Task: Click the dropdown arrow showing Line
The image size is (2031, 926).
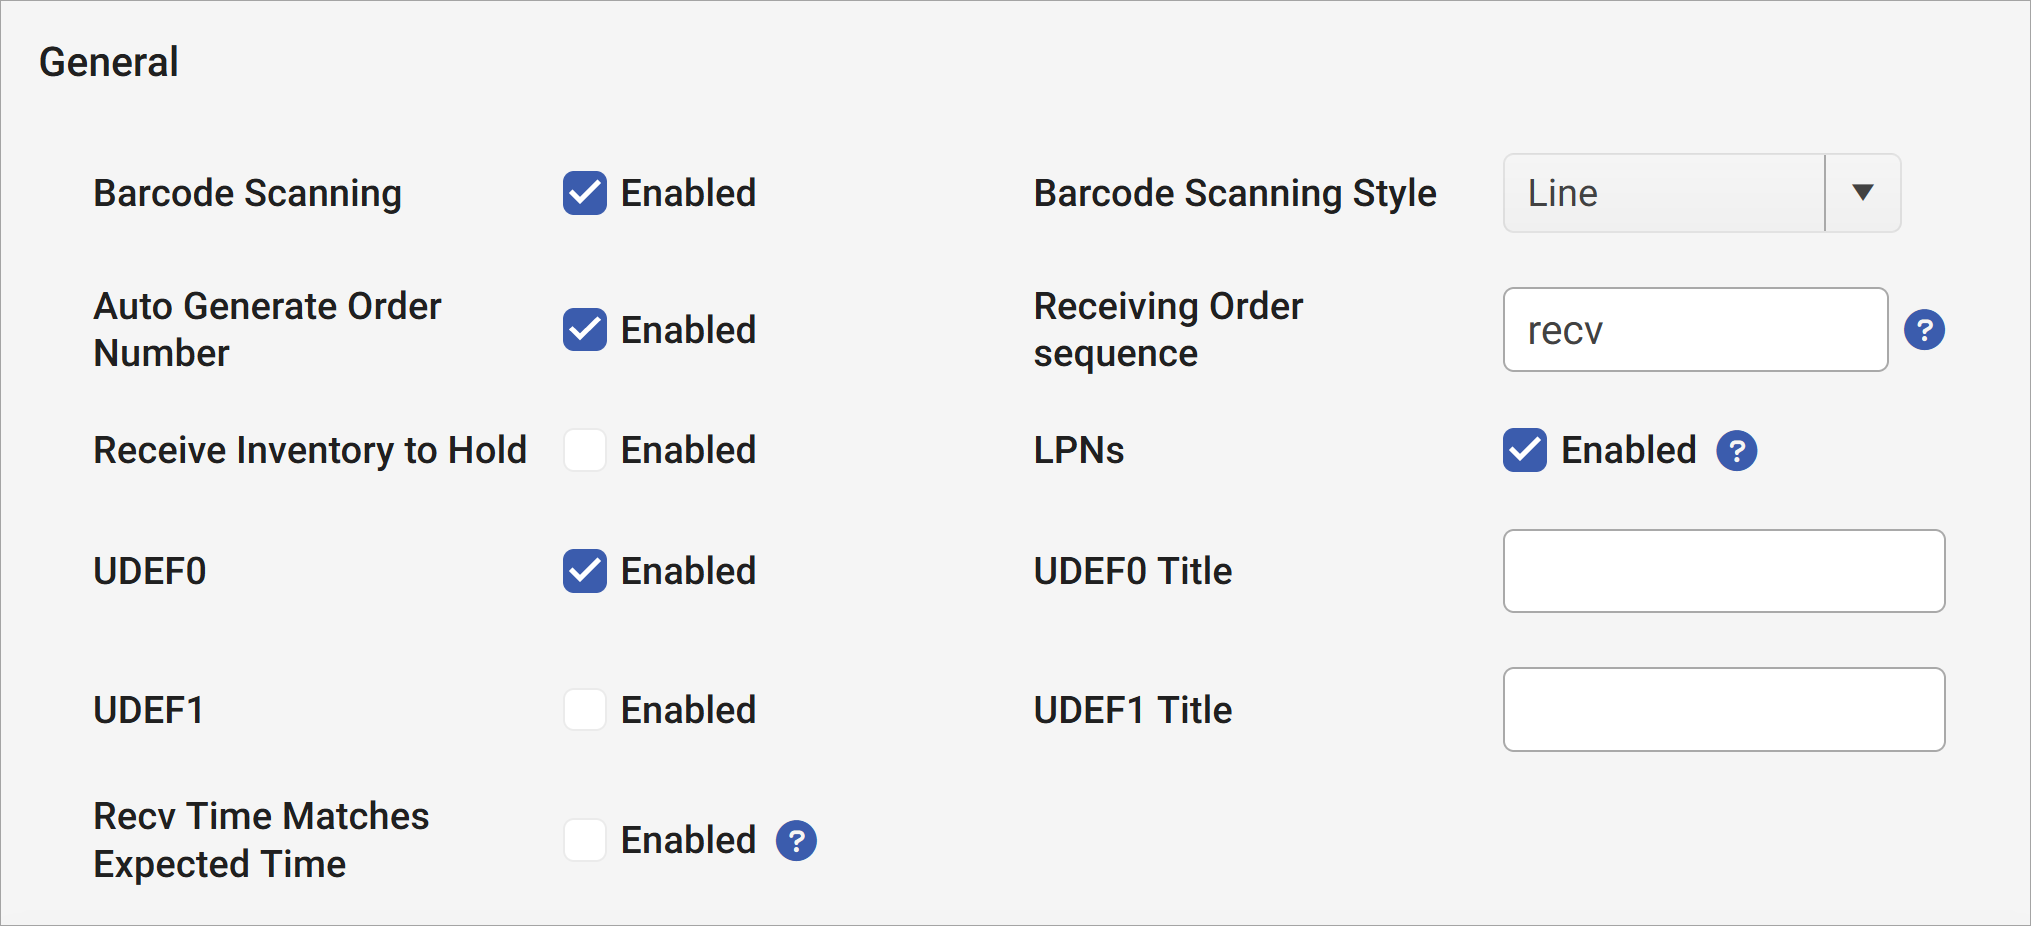Action: (x=1862, y=193)
